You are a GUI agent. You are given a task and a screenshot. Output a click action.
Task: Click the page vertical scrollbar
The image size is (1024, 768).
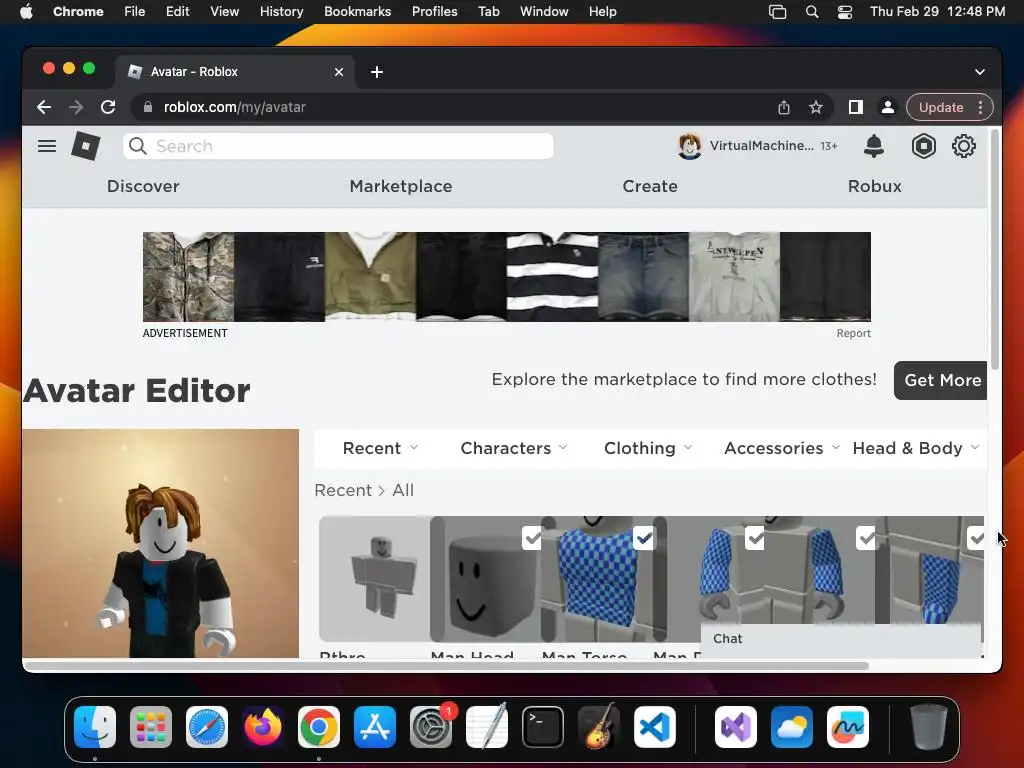[995, 250]
